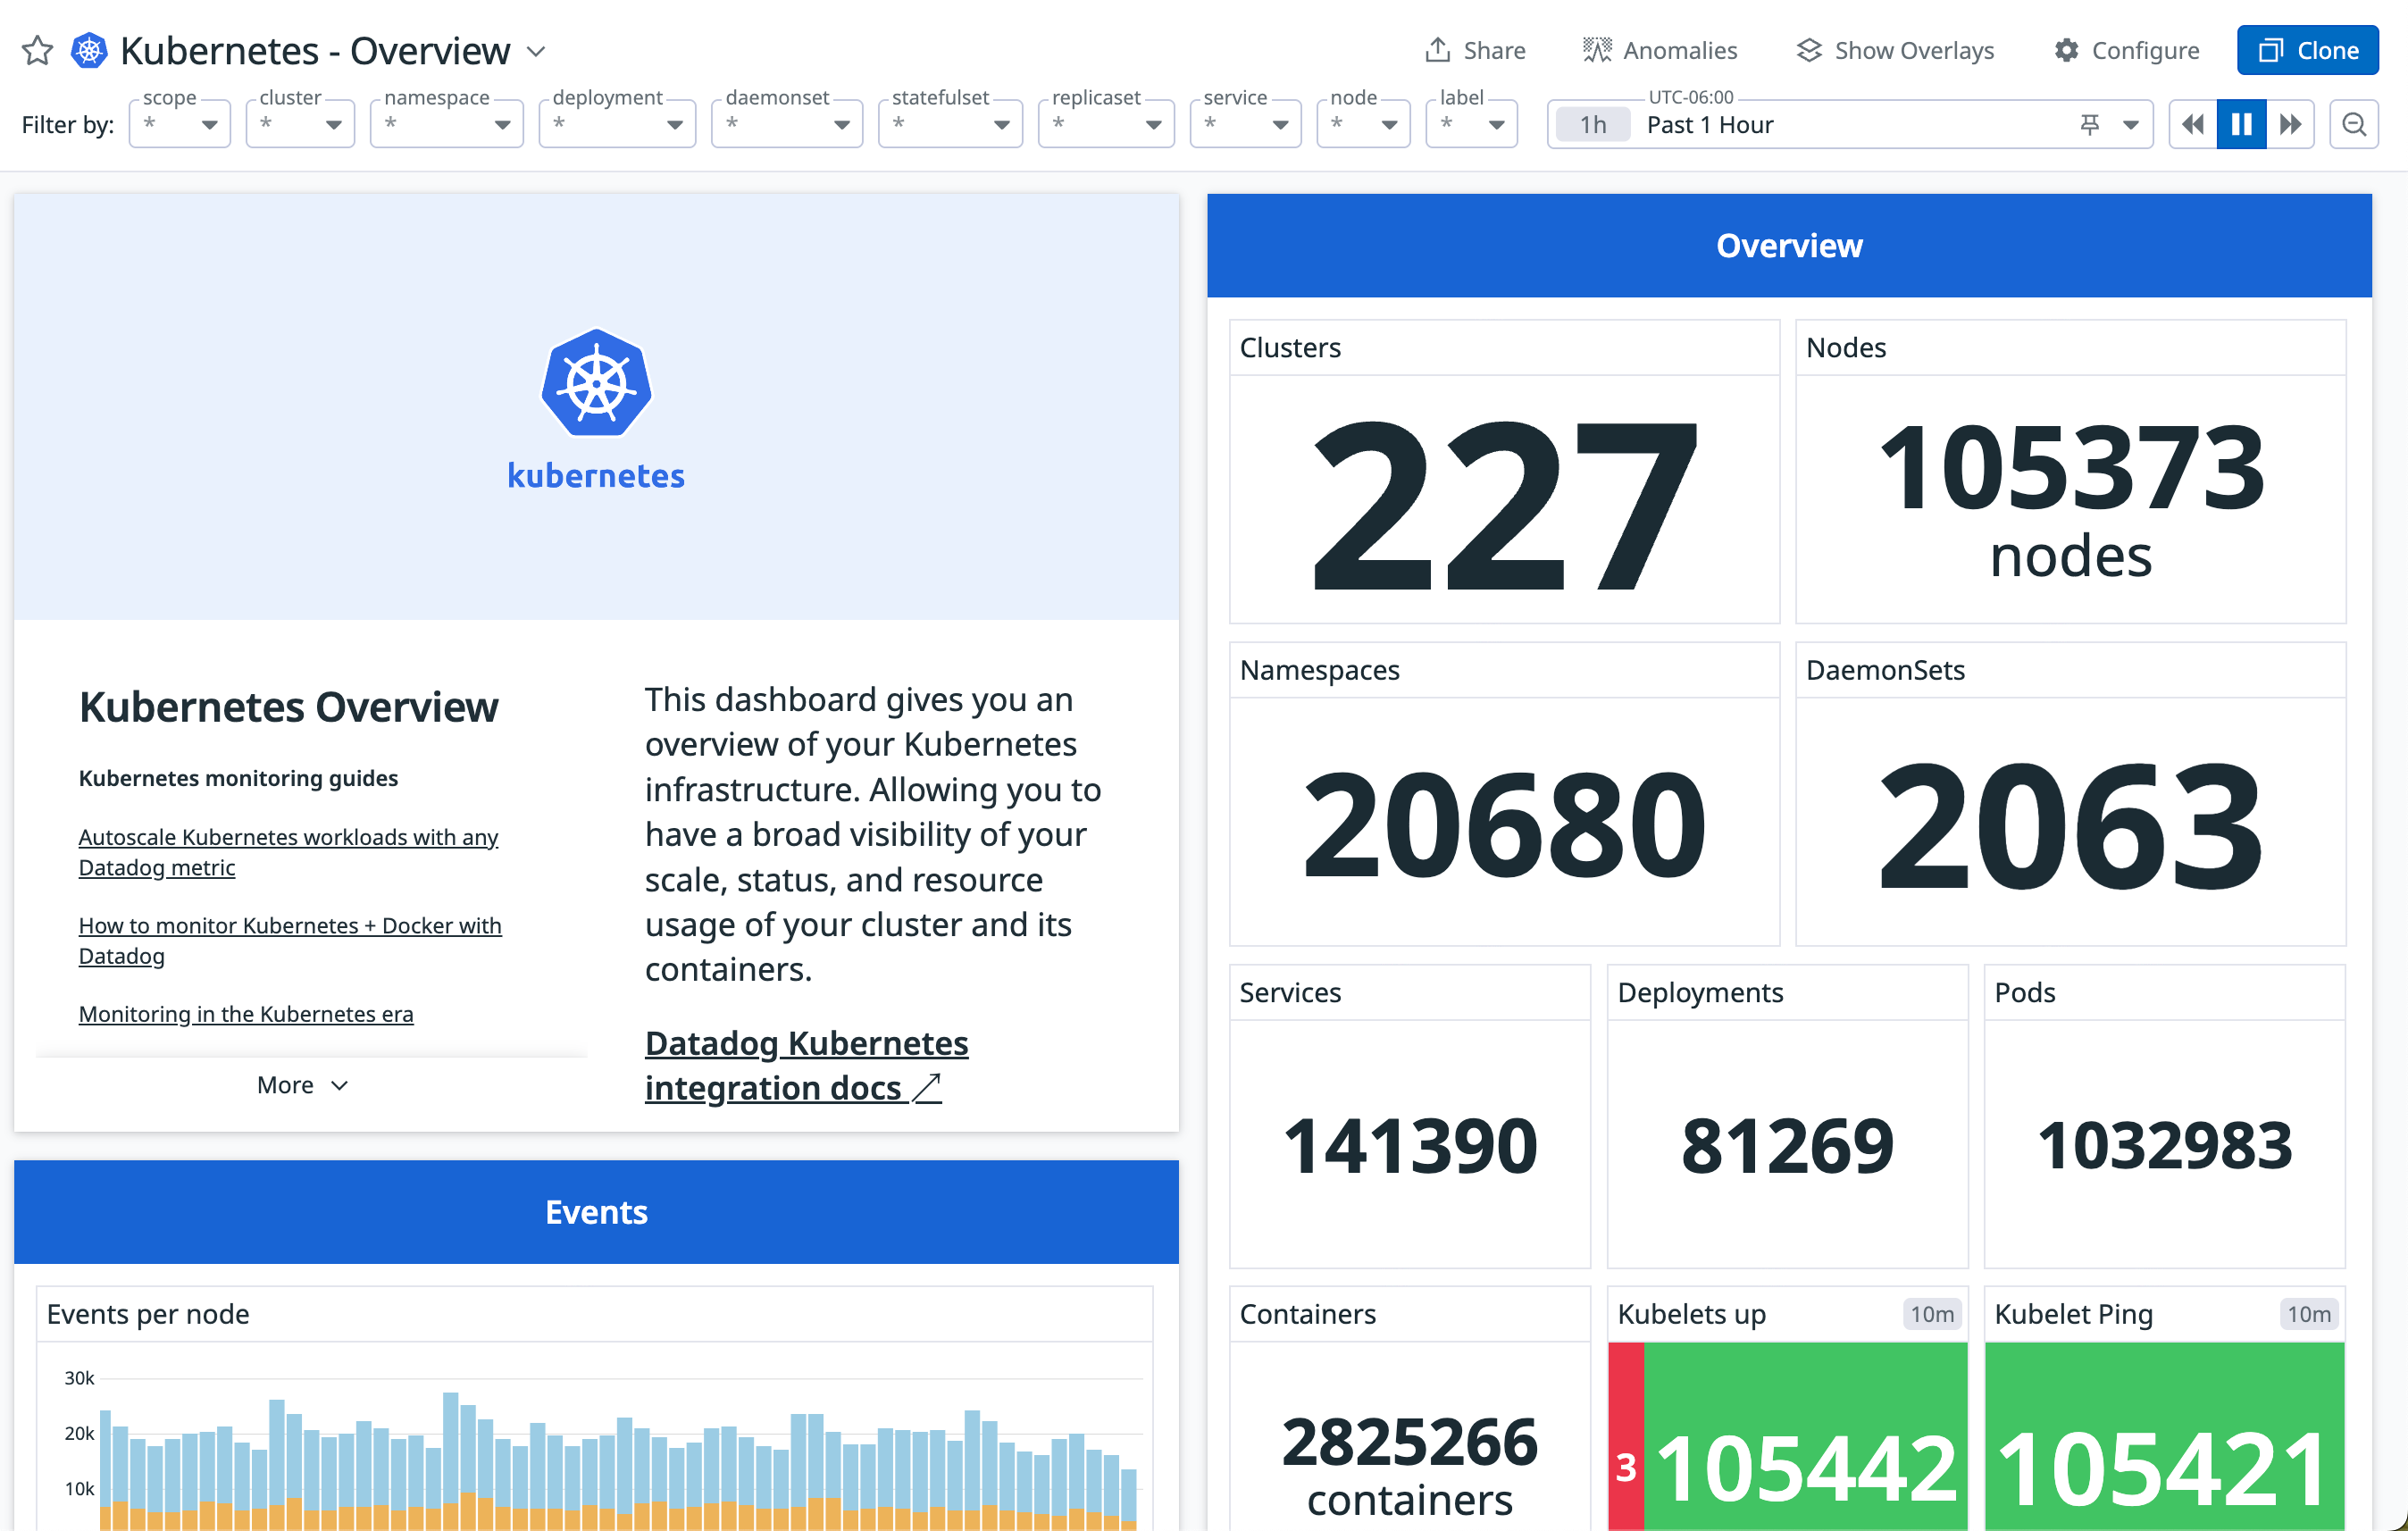Expand the deployment filter dropdown

[617, 124]
